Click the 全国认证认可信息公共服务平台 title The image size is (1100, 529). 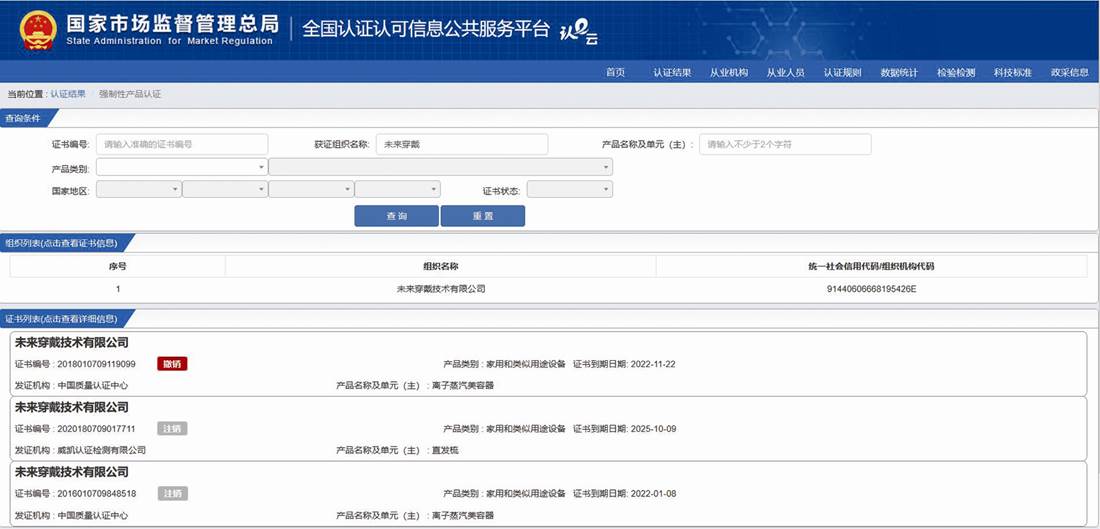[425, 29]
